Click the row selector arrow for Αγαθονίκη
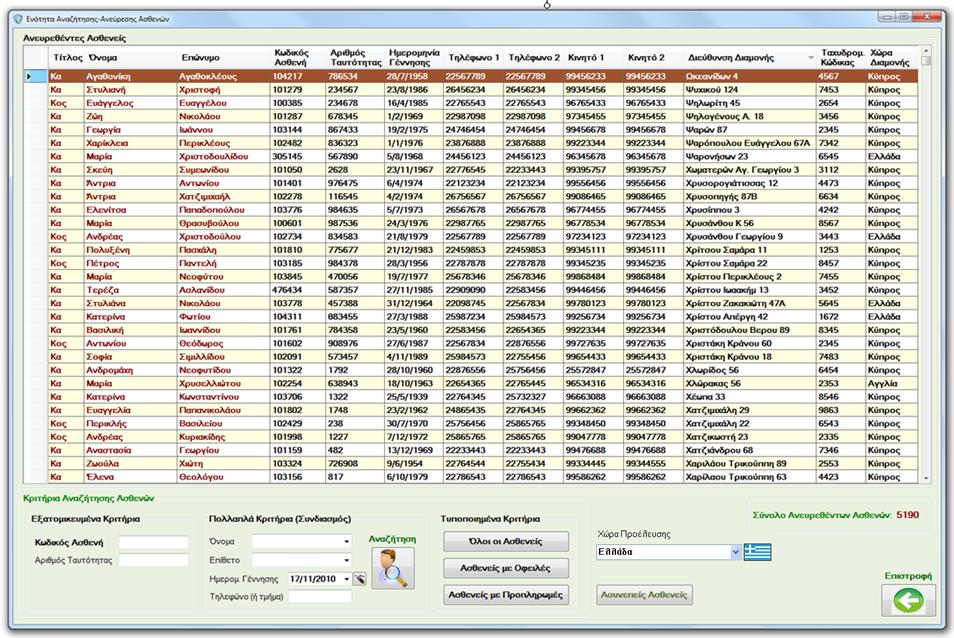The height and width of the screenshot is (638, 954). click(x=30, y=76)
